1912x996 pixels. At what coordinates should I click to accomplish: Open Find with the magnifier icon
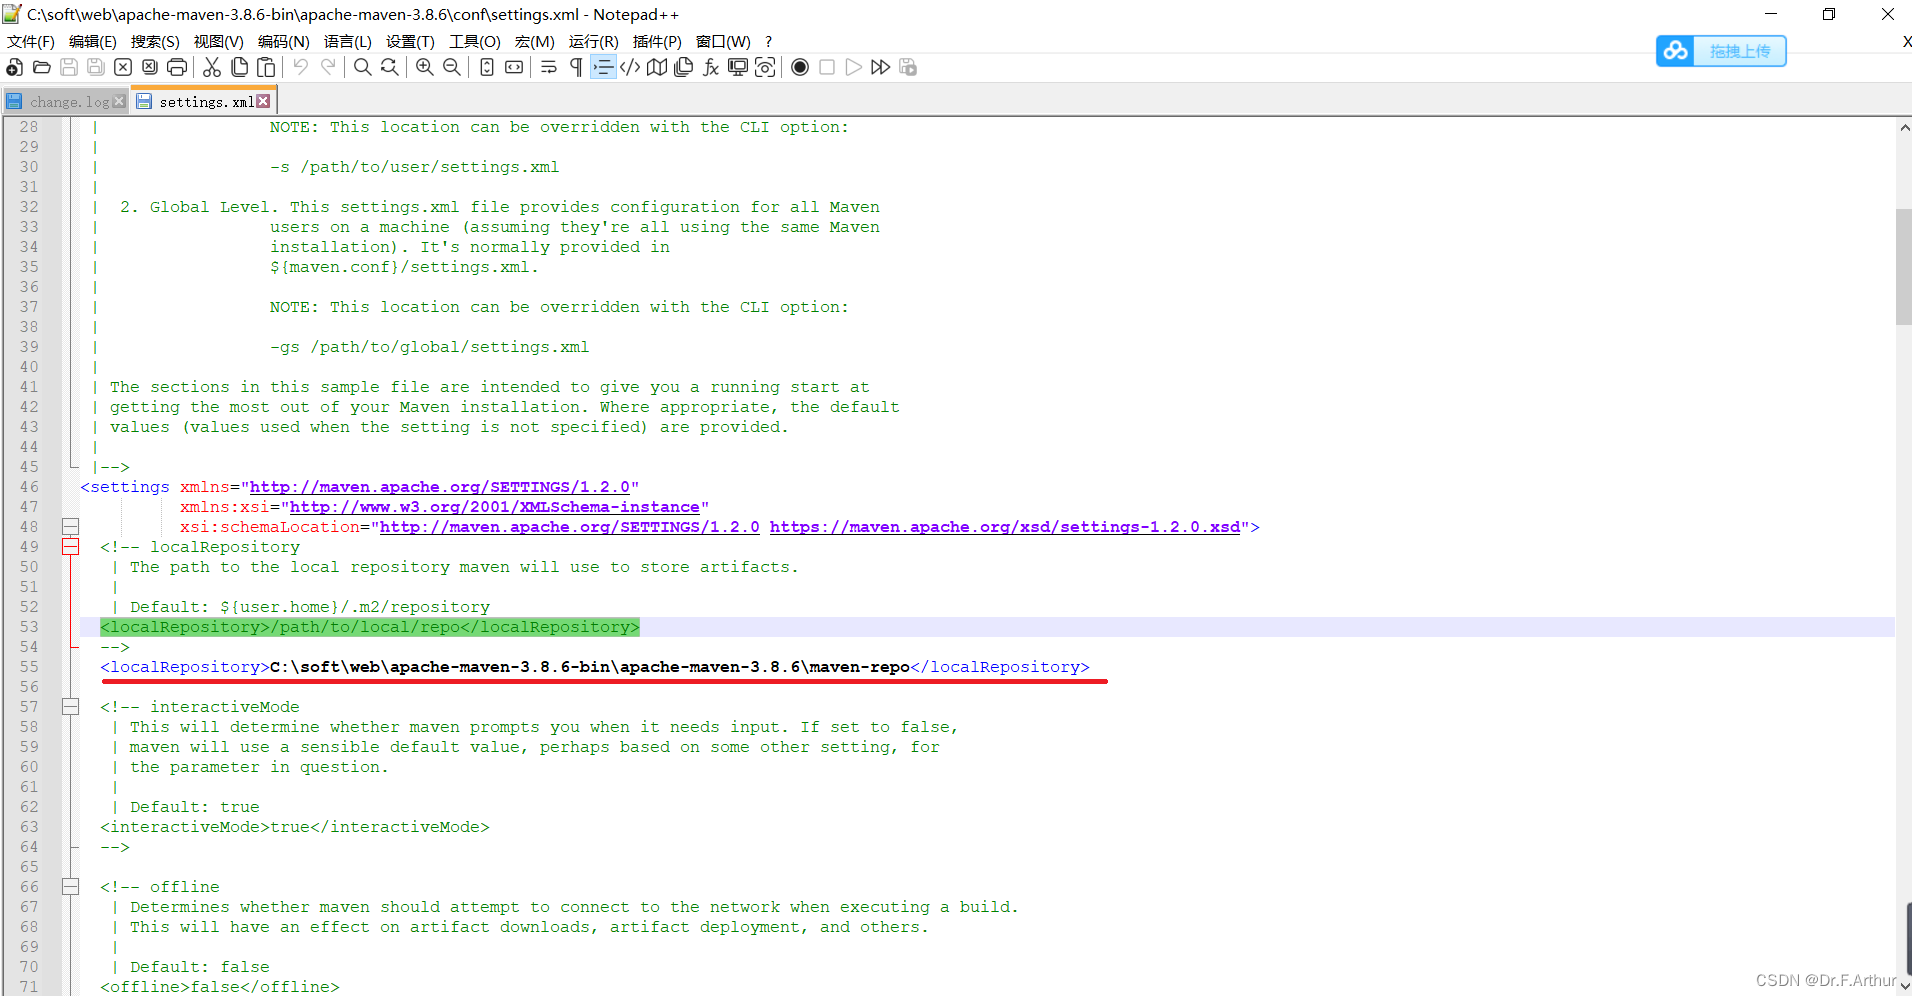point(363,67)
